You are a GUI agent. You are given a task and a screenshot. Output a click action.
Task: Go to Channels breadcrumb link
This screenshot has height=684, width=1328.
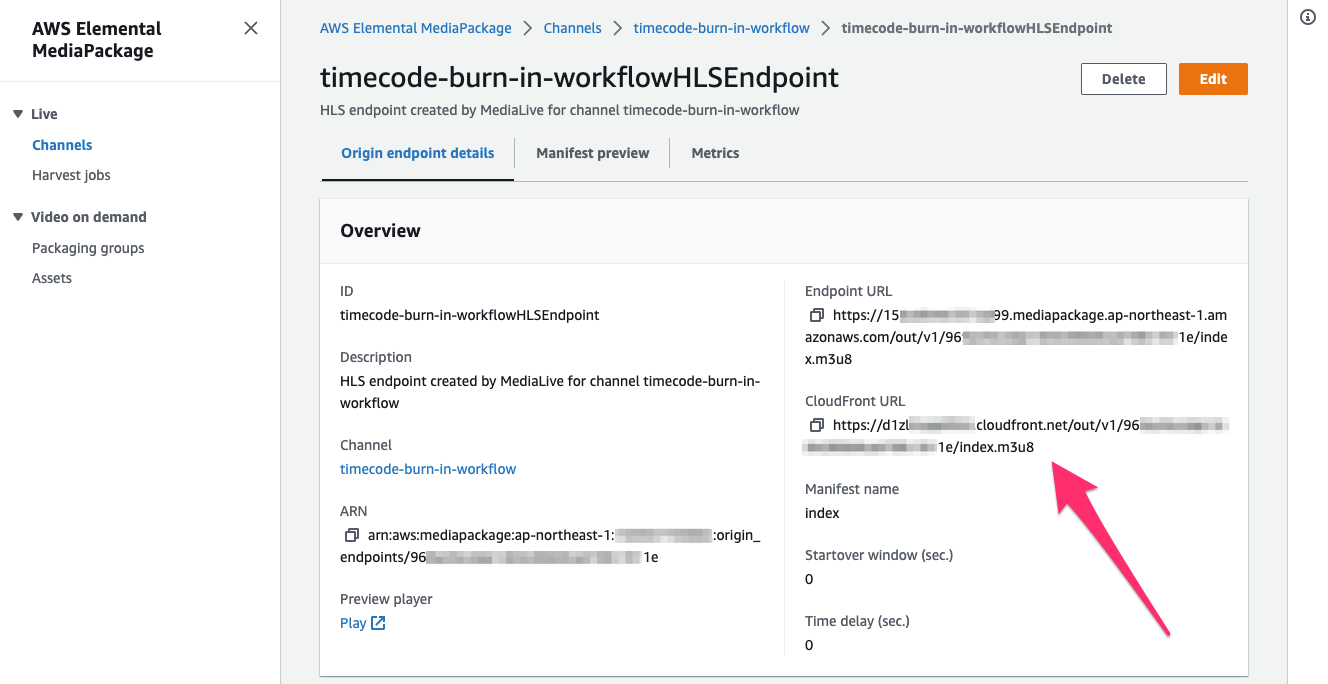[x=572, y=28]
